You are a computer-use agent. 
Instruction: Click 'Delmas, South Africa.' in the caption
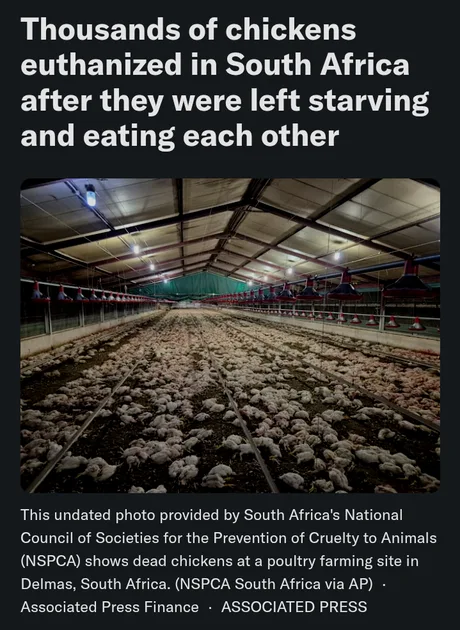click(96, 584)
